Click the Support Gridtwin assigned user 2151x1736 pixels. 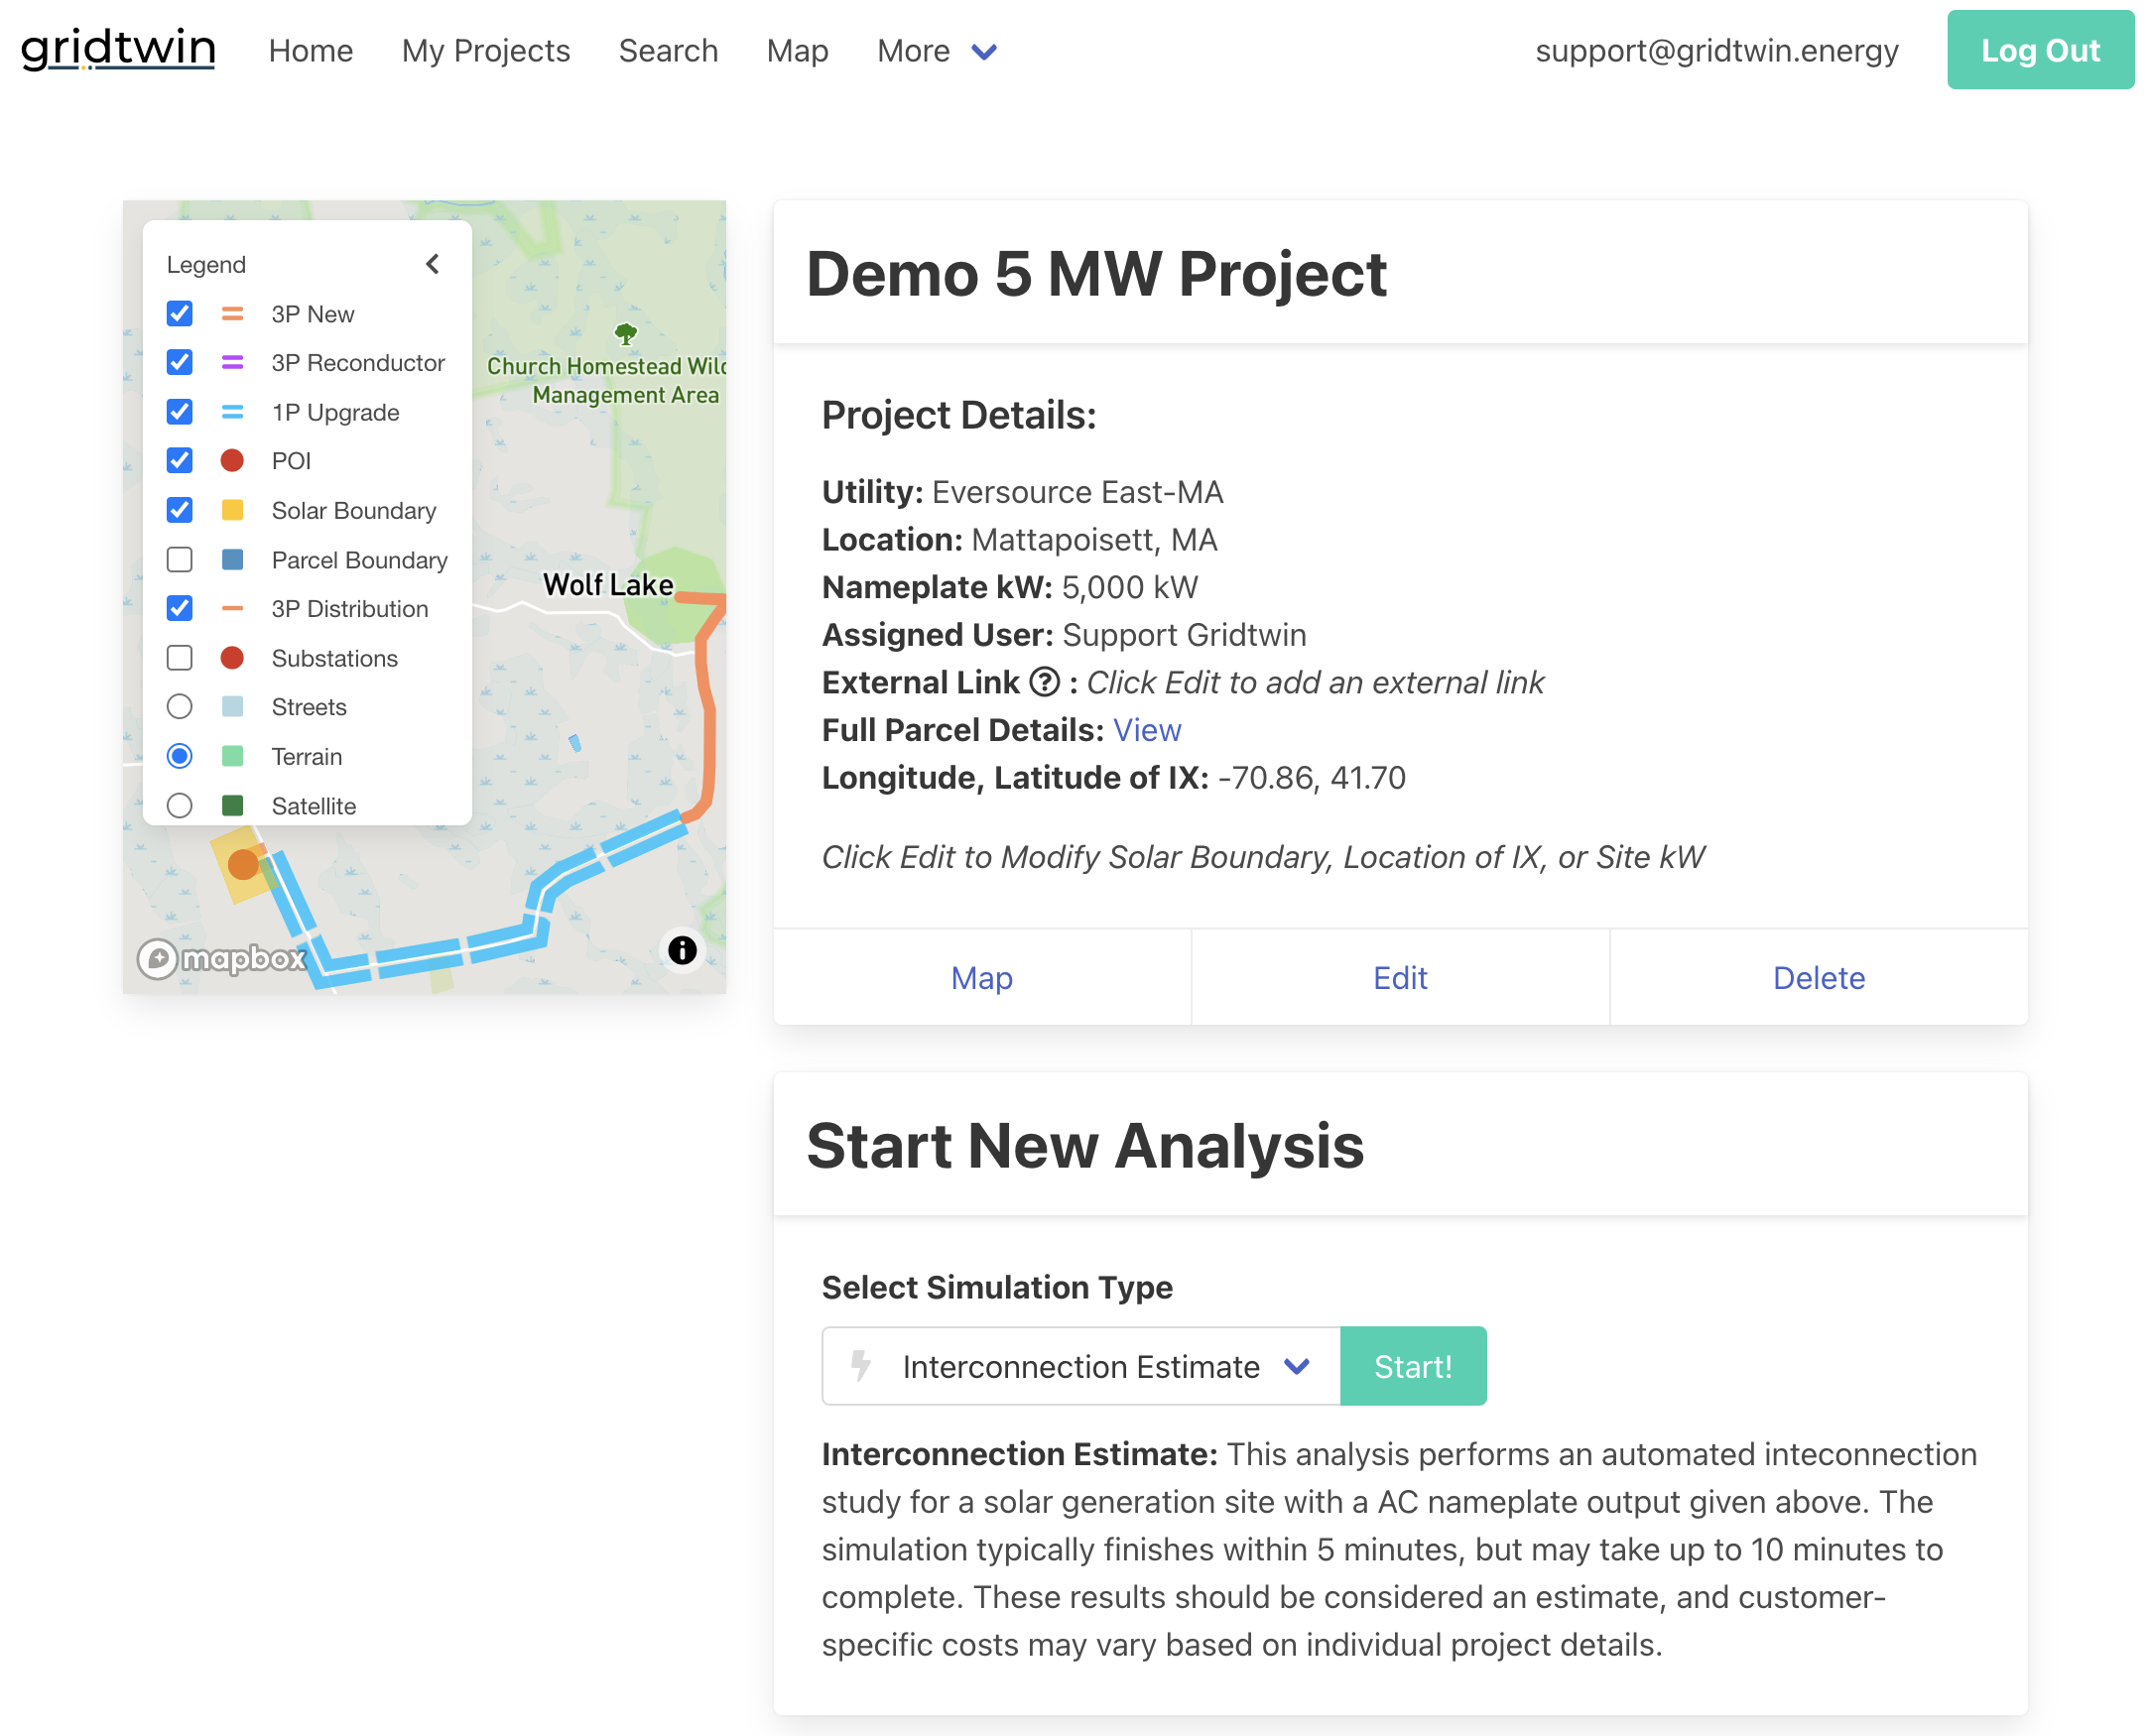coord(1184,635)
